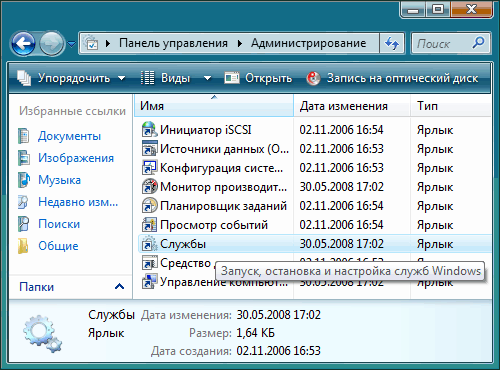Screen dimensions: 500x370
Task: Expand the Папки pane chevron
Action: (119, 287)
